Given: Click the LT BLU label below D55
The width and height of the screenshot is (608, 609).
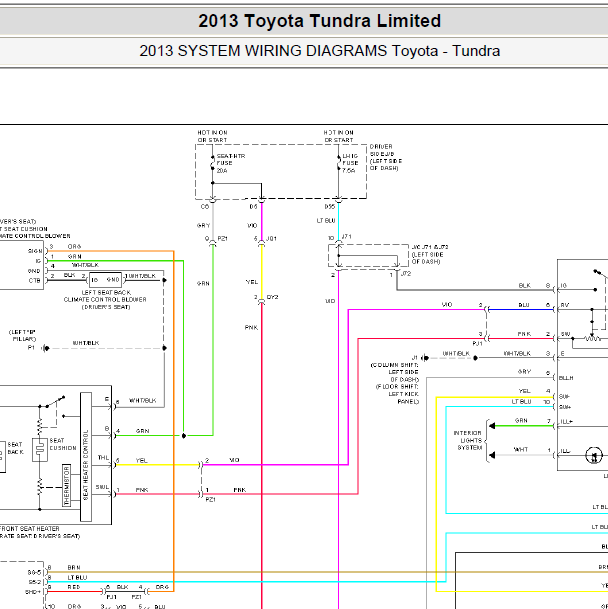Looking at the screenshot, I should coord(326,221).
